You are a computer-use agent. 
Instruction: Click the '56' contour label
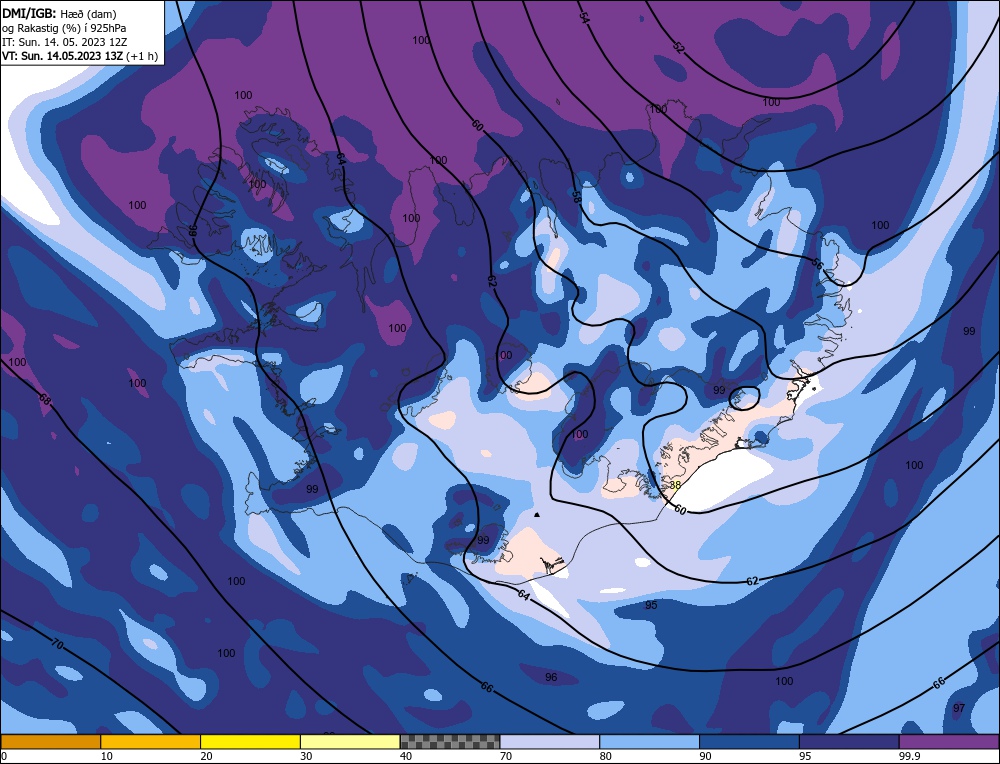click(x=818, y=263)
